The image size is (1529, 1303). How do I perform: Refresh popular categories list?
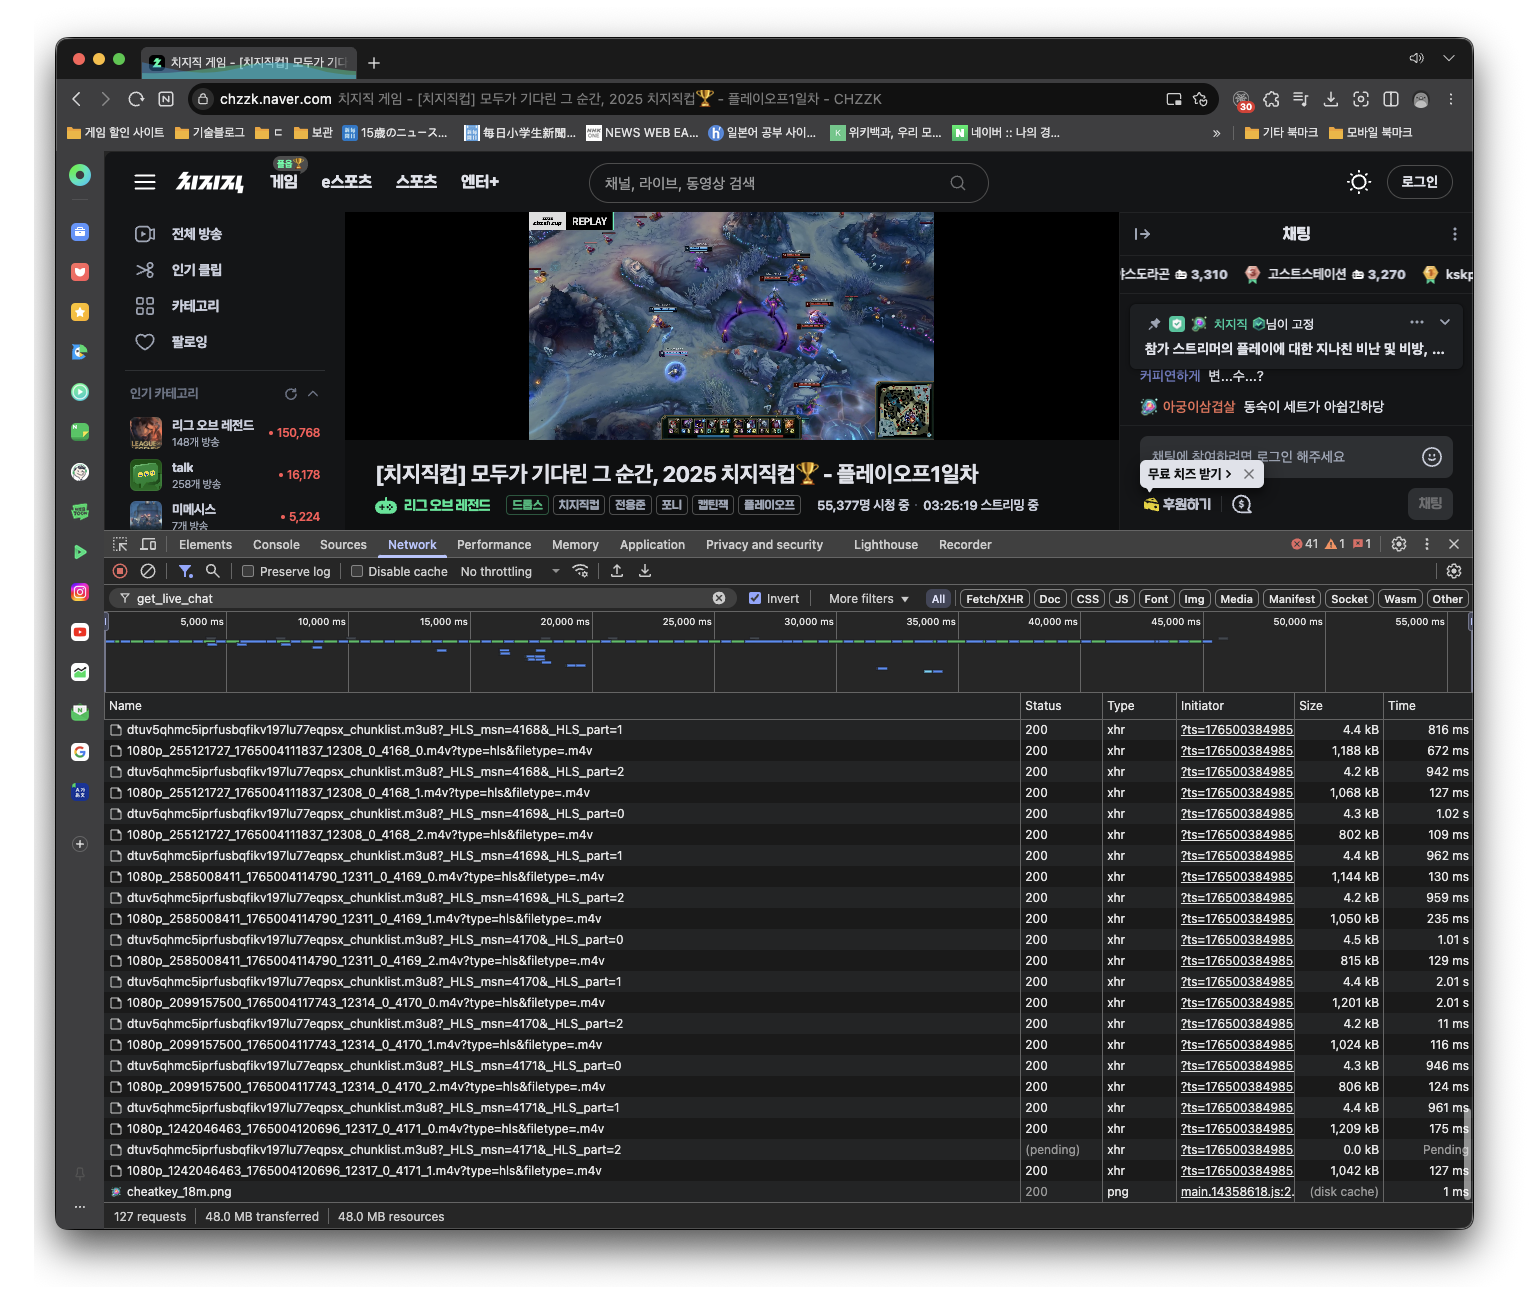tap(290, 394)
